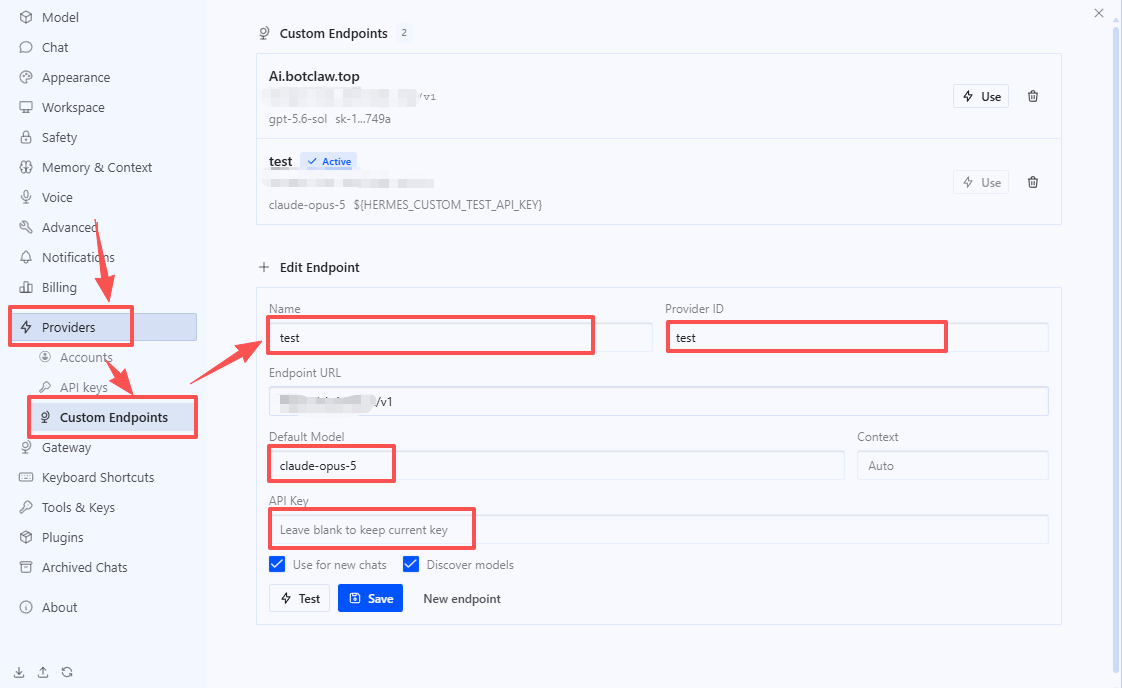
Task: Click the info icon beside About
Action: coord(26,607)
